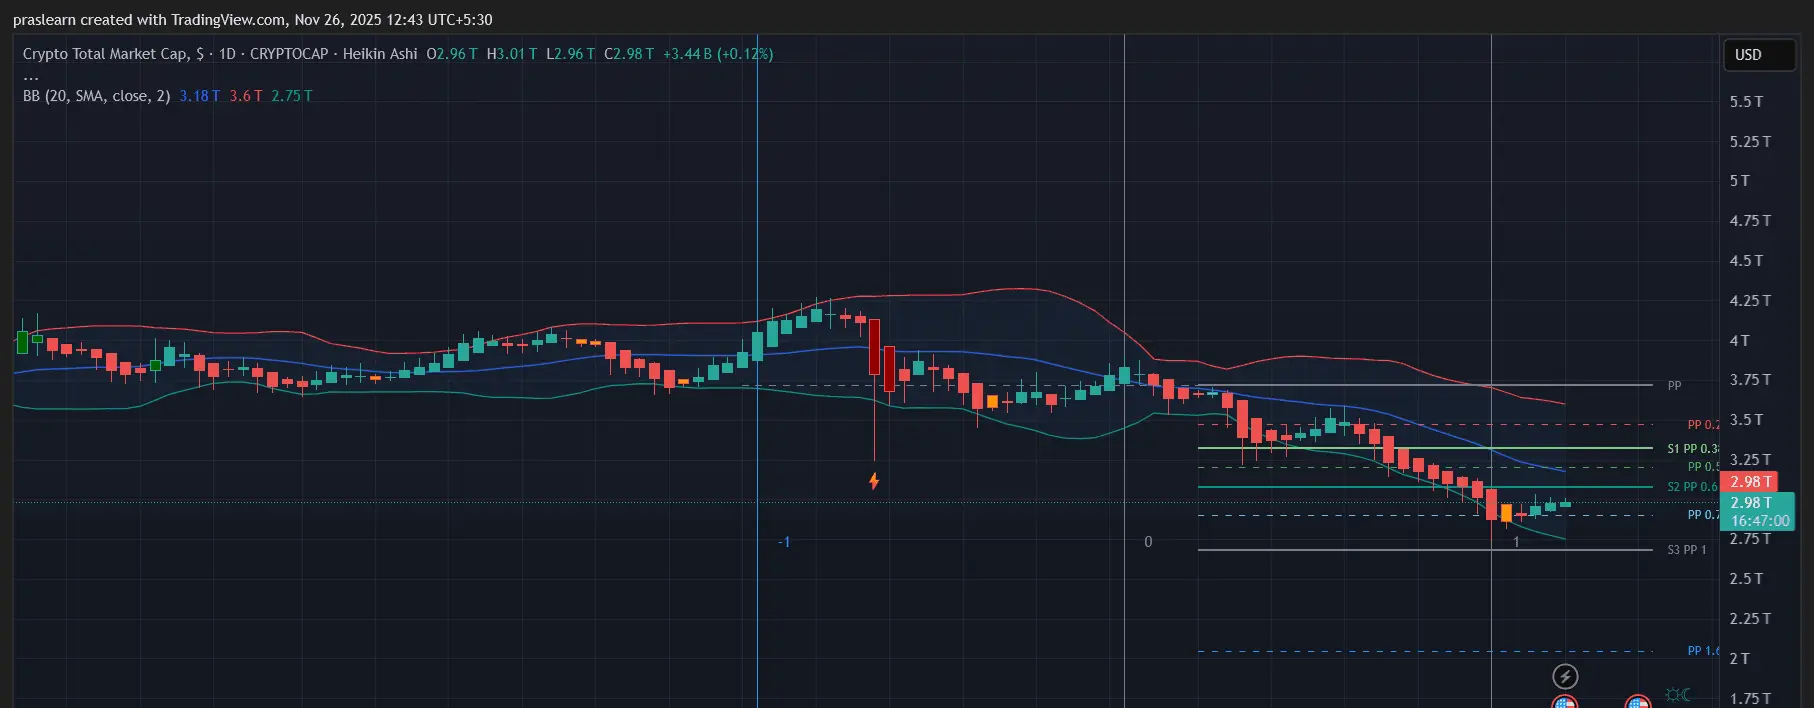Click Bollinger upper value 3.6 T
The height and width of the screenshot is (708, 1814).
(246, 96)
